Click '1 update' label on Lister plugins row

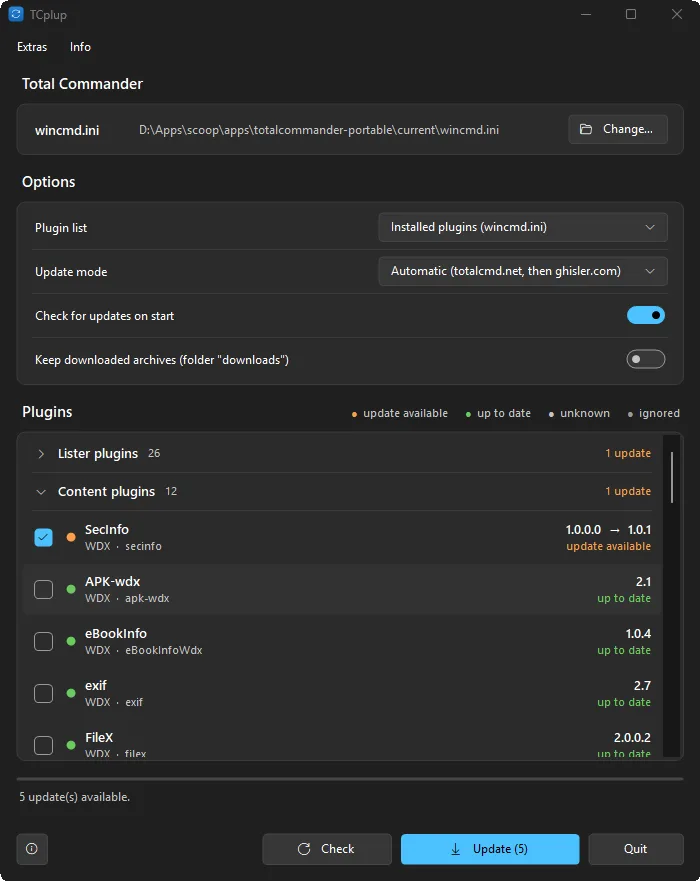click(628, 453)
